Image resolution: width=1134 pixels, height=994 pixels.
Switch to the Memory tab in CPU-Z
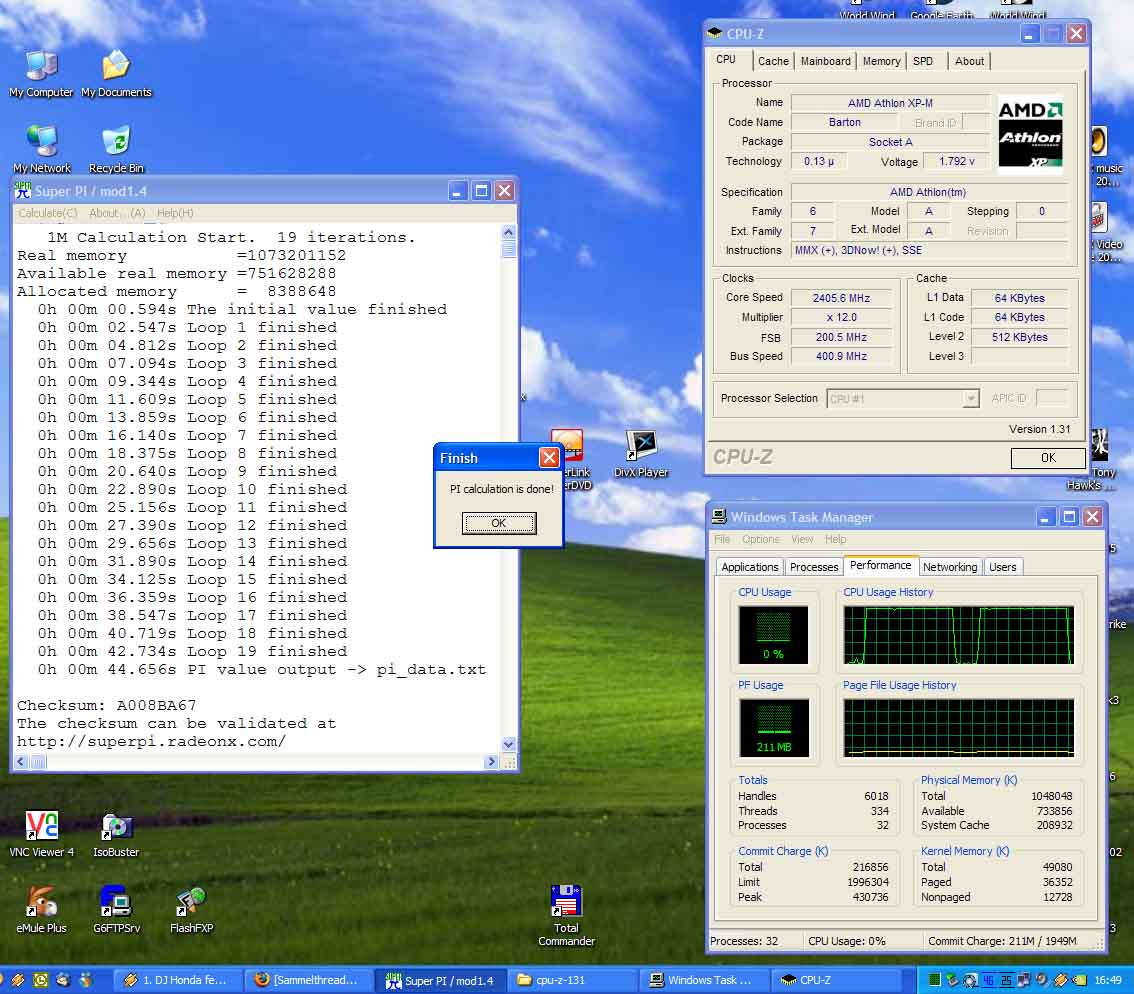[882, 61]
